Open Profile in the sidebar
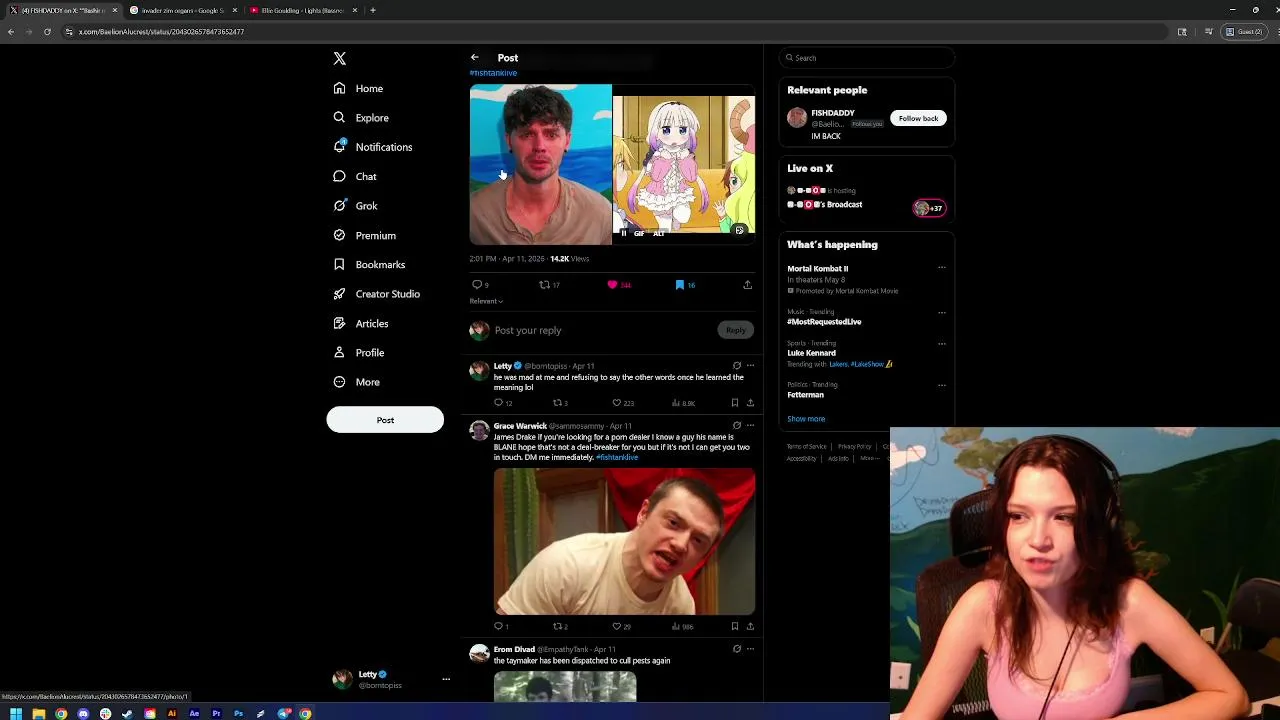Image resolution: width=1280 pixels, height=720 pixels. [359, 353]
